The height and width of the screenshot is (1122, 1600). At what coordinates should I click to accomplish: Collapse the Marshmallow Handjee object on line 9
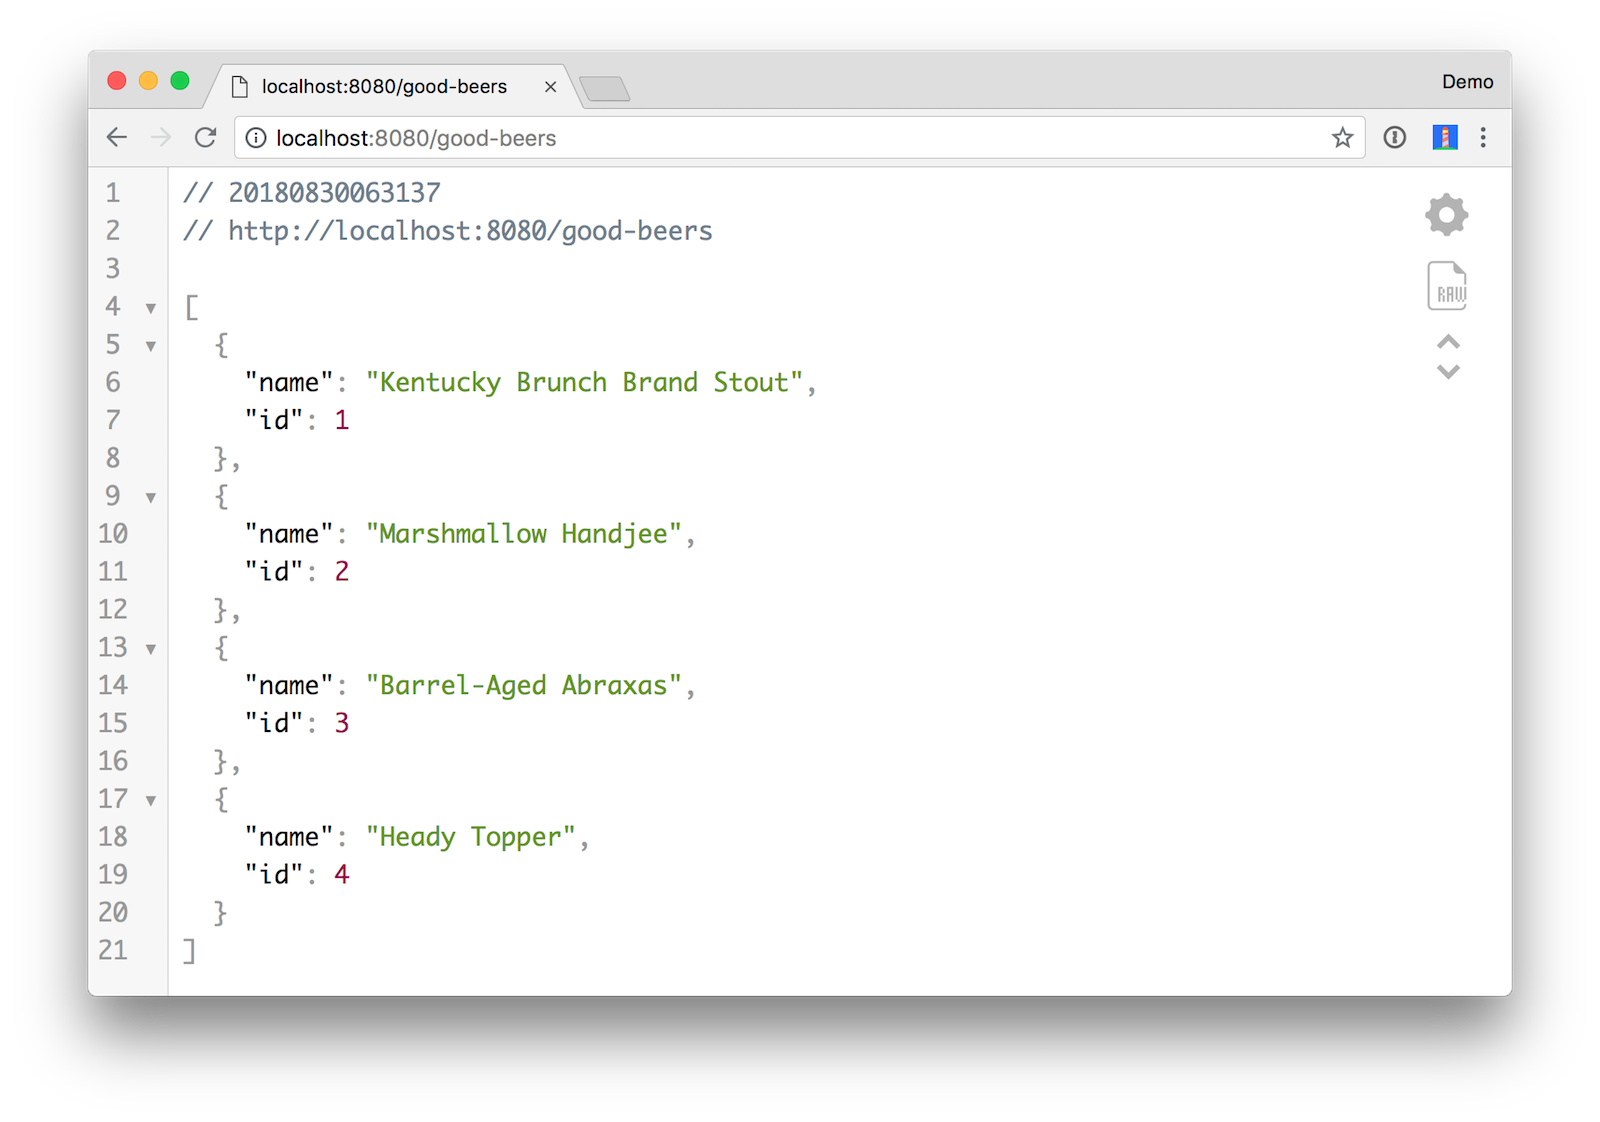point(151,497)
